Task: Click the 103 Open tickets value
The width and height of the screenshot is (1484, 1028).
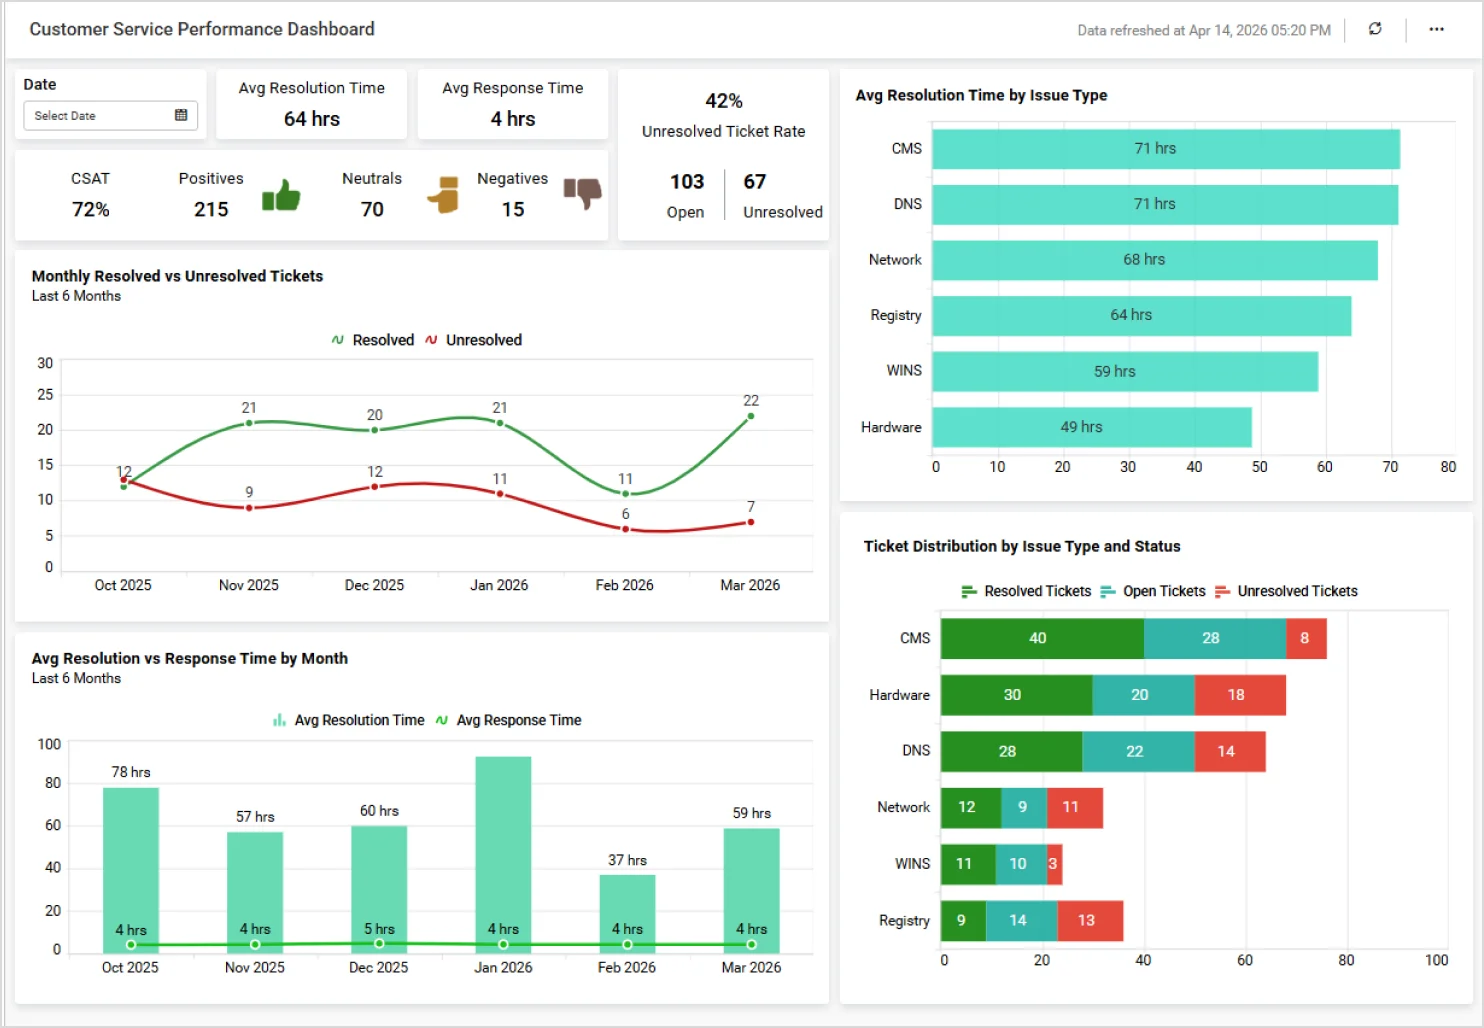Action: pos(687,181)
